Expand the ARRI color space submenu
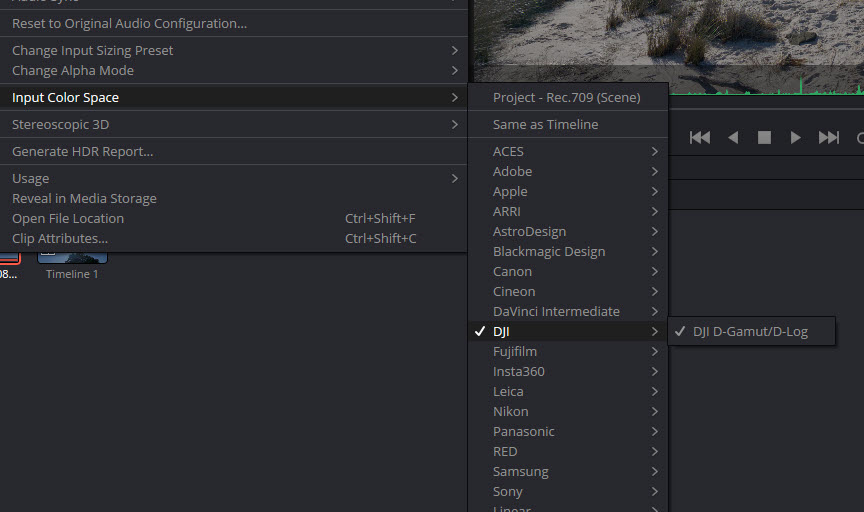 tap(568, 212)
